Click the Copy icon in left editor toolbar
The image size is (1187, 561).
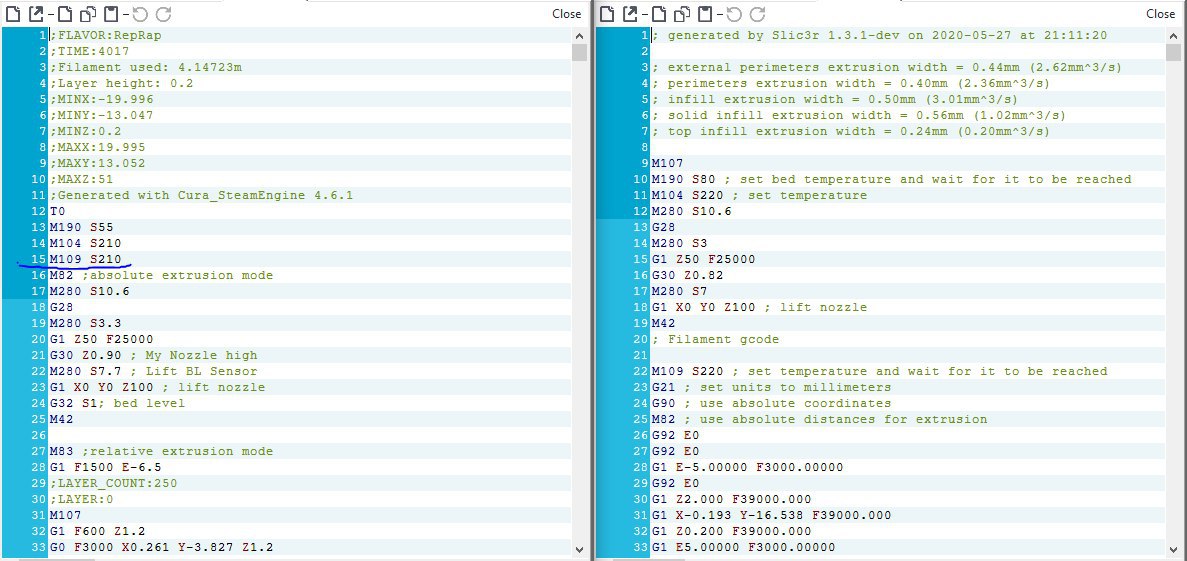tap(88, 14)
